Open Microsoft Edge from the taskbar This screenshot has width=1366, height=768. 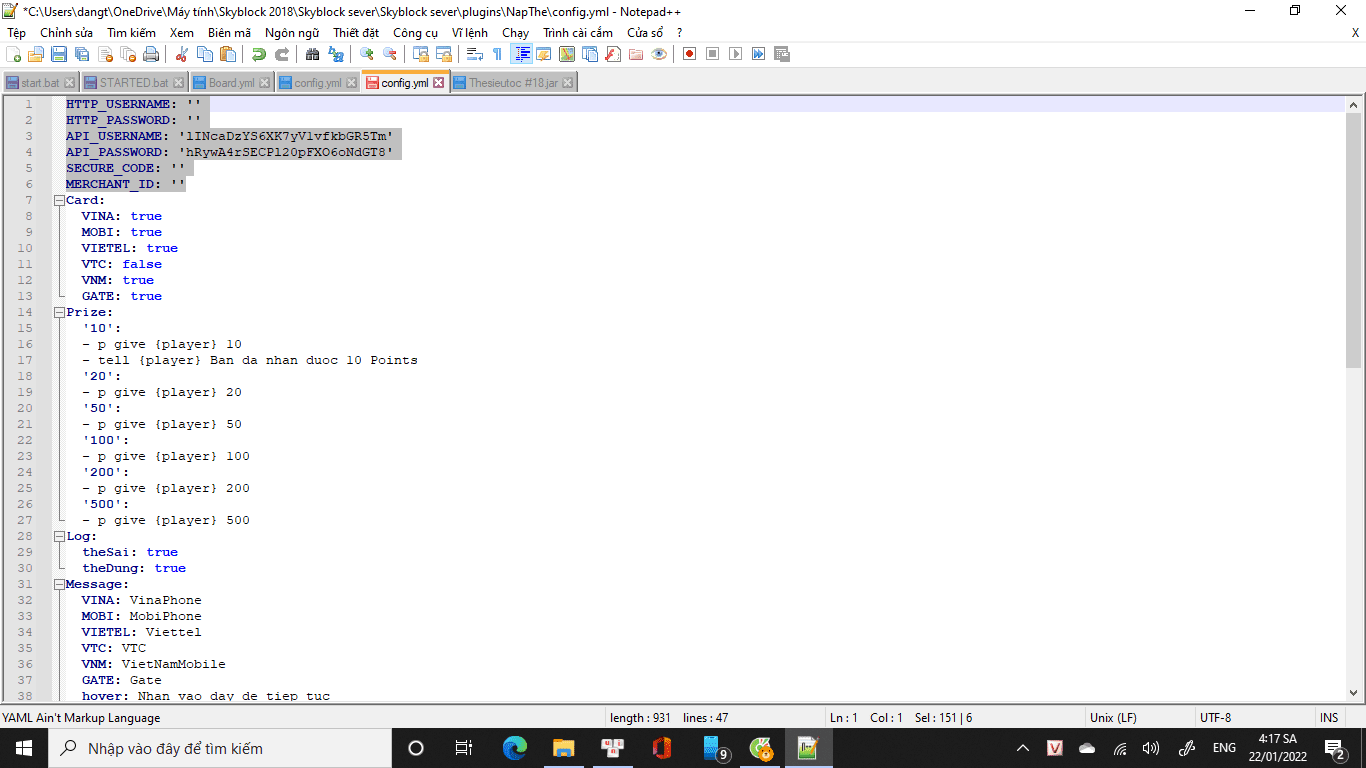(x=515, y=748)
